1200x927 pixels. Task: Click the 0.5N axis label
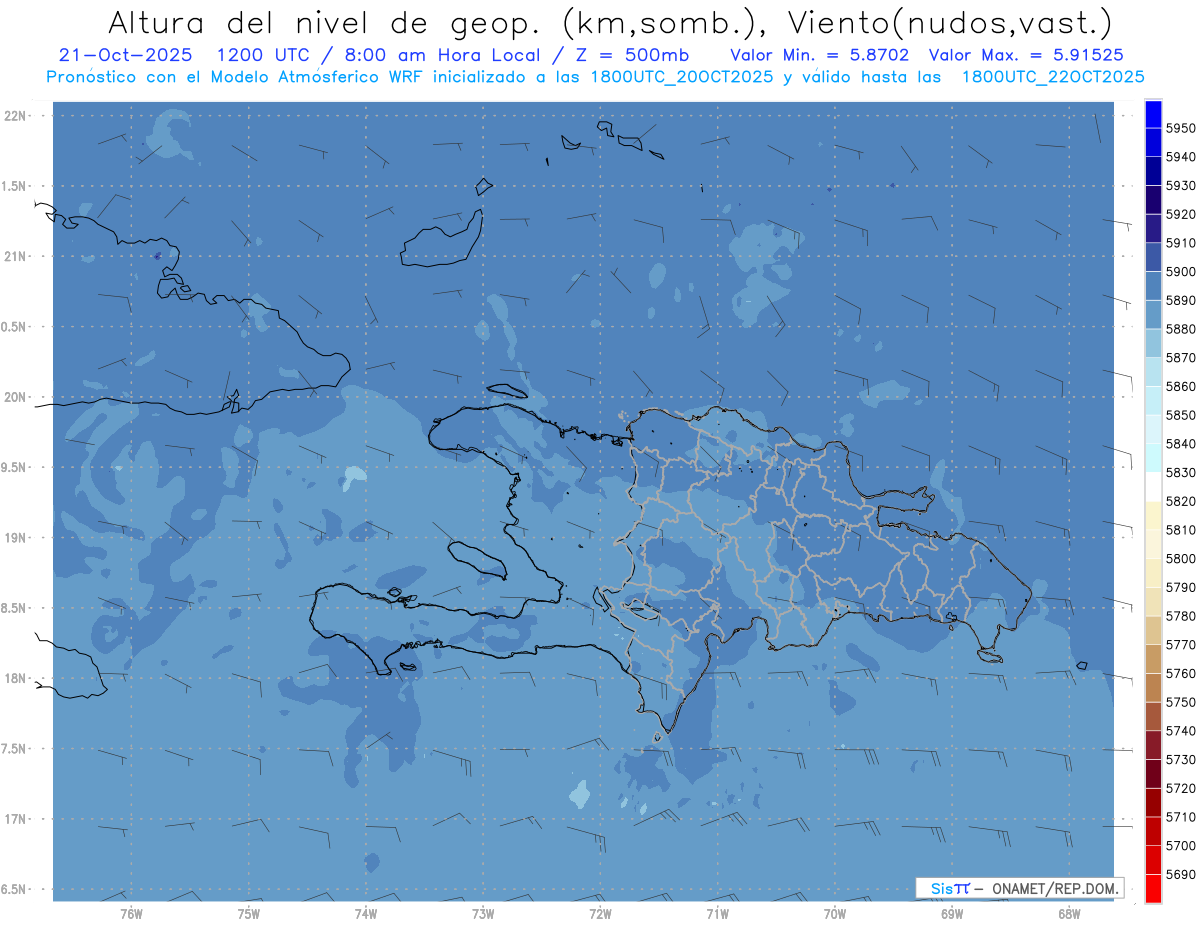[14, 328]
